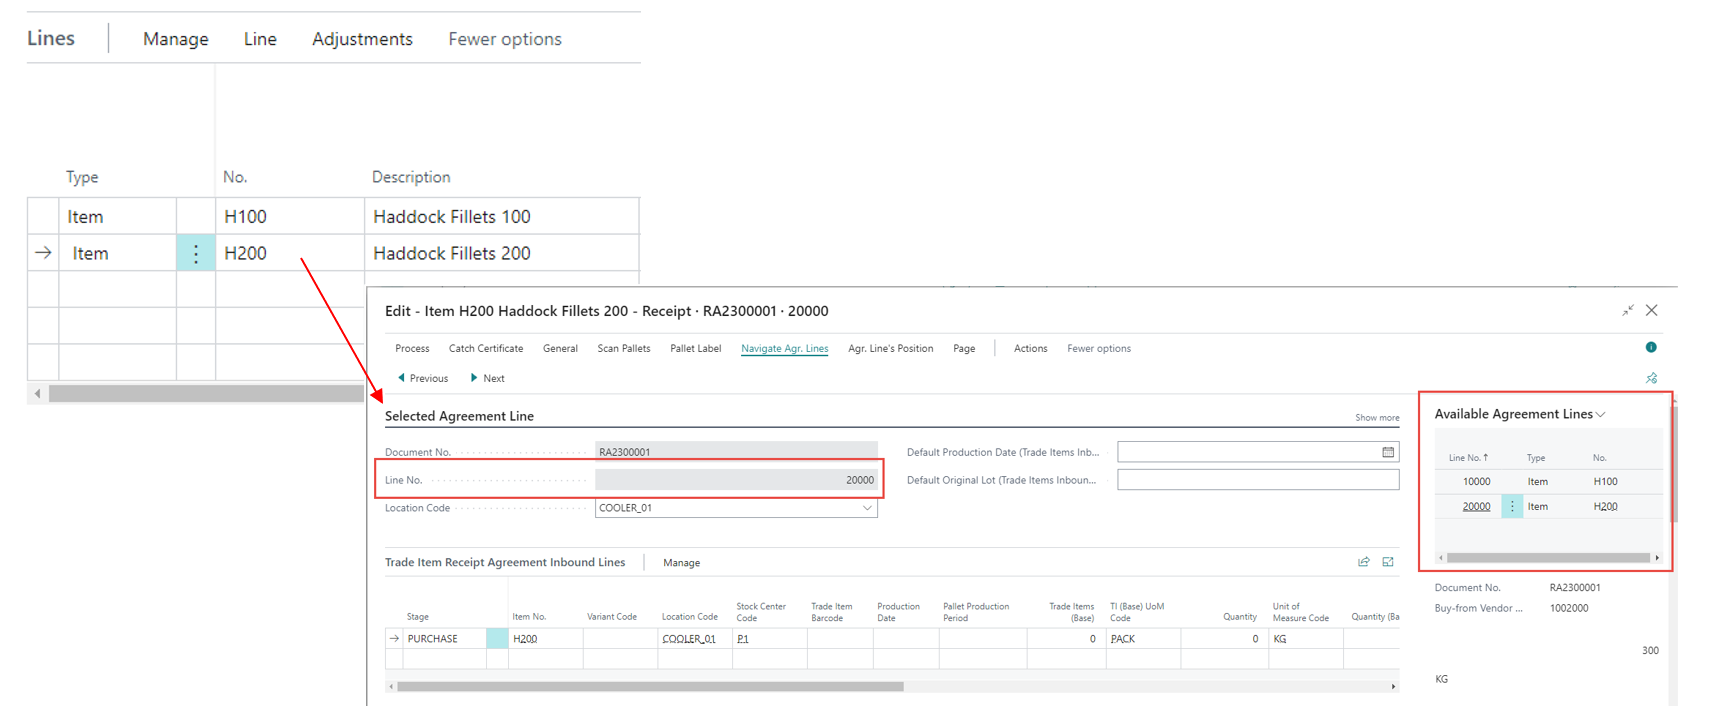
Task: Open row options for the H200 line
Action: click(x=196, y=254)
